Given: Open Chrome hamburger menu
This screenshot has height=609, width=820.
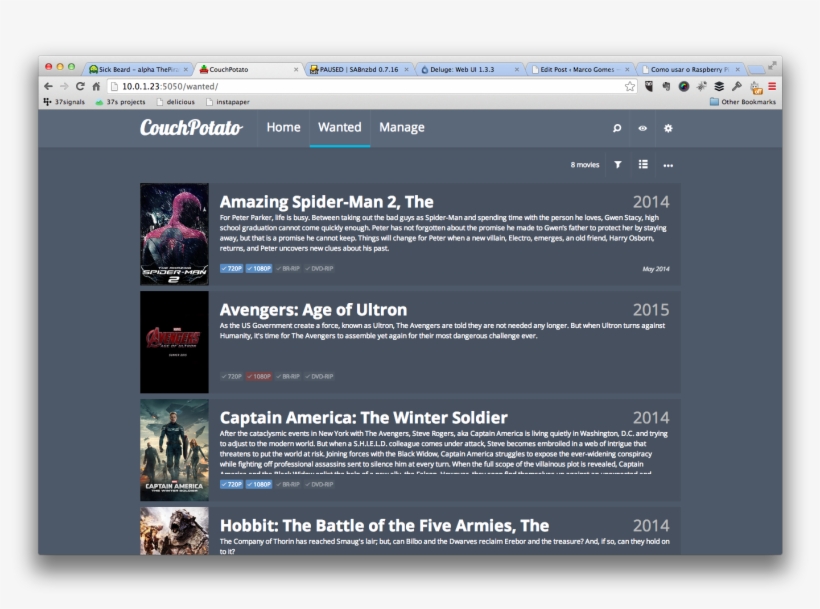Looking at the screenshot, I should tap(772, 87).
